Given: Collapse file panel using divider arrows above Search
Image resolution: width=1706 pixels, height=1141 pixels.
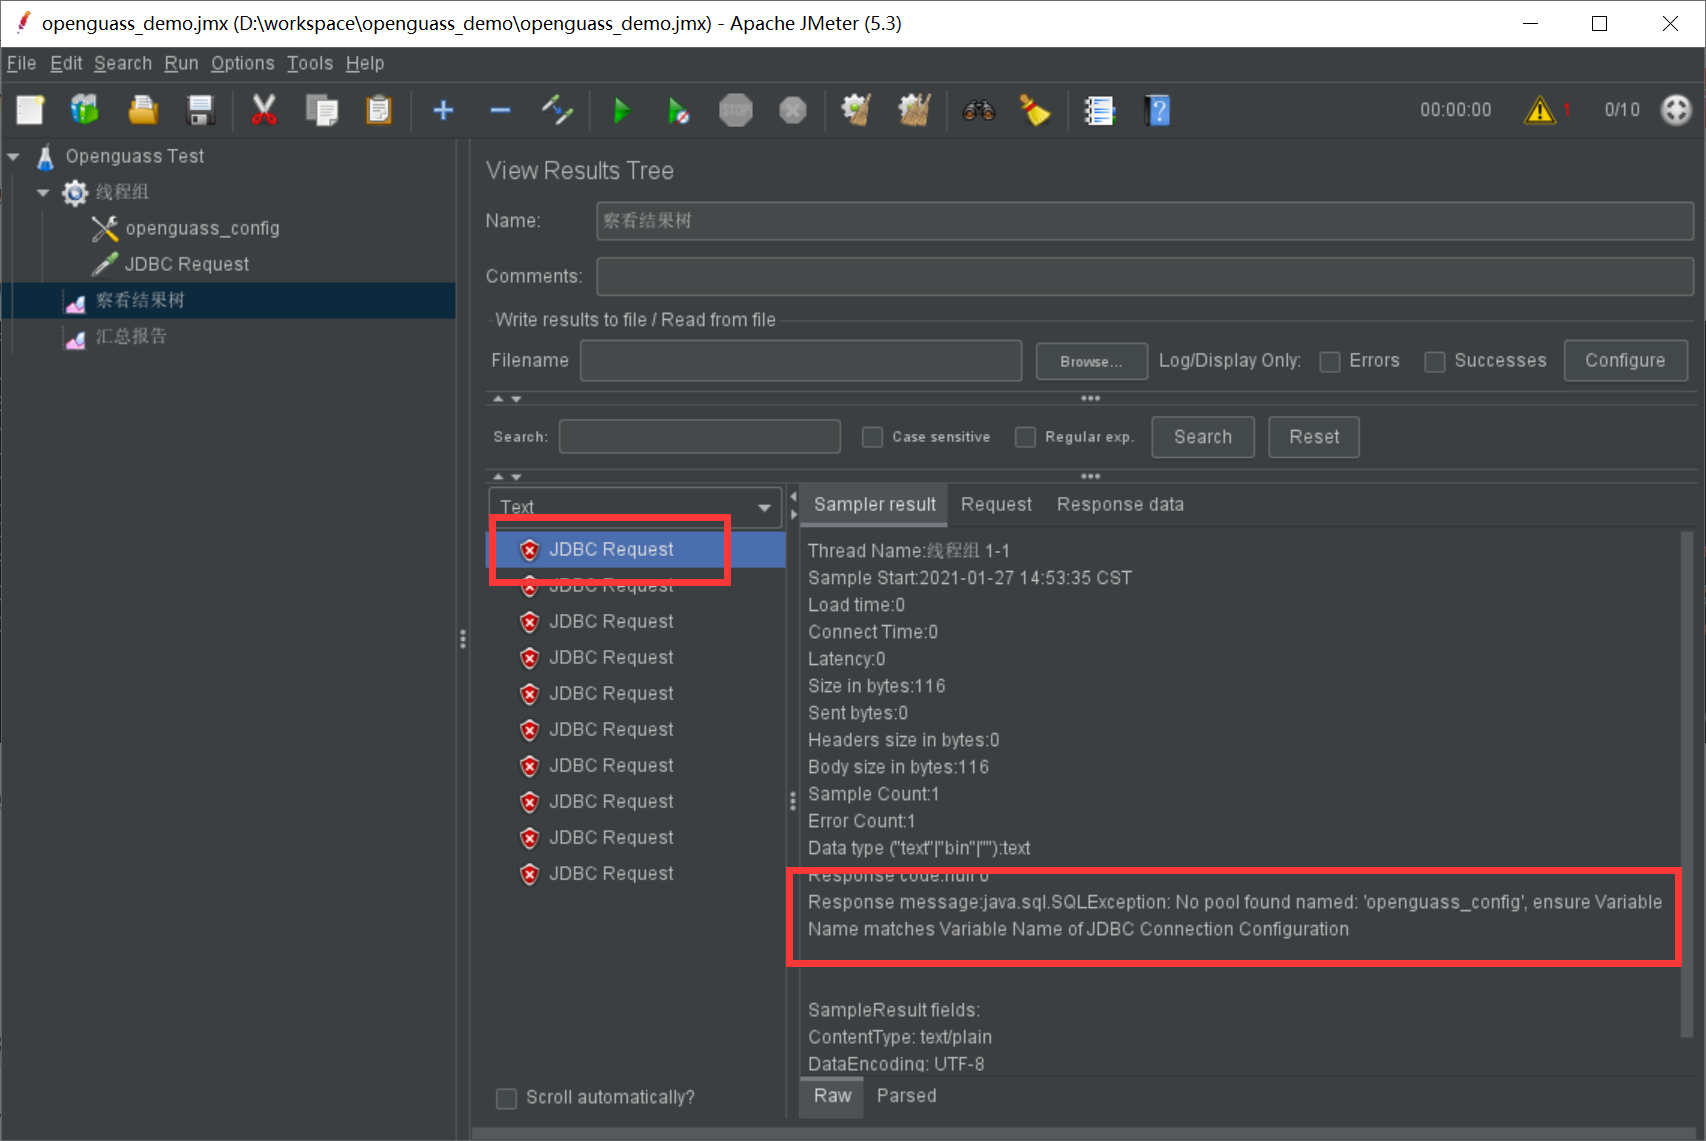Looking at the screenshot, I should tap(507, 398).
